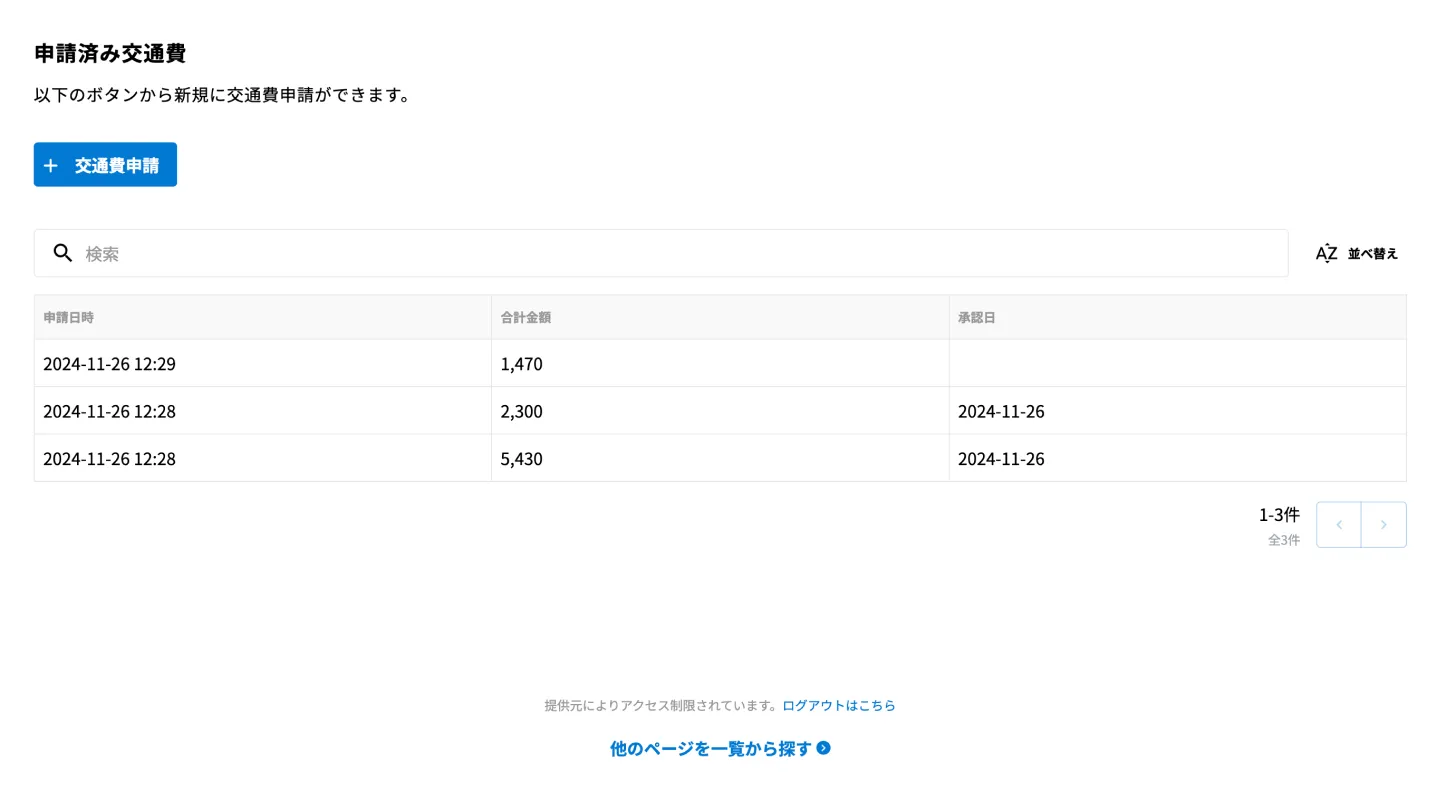1440x810 pixels.
Task: Open the 並べ替え sort options
Action: click(1372, 254)
